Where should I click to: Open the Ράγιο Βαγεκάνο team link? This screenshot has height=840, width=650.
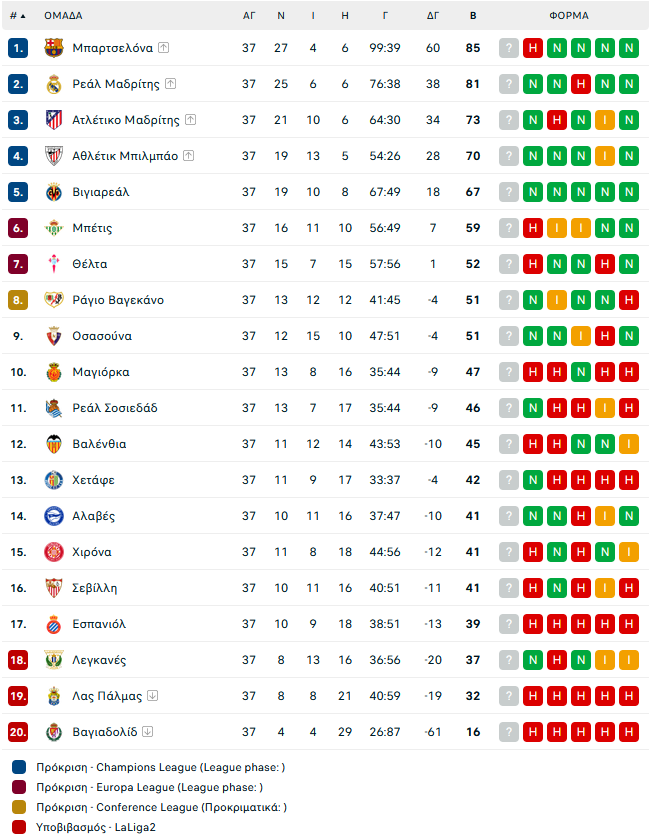coord(118,300)
